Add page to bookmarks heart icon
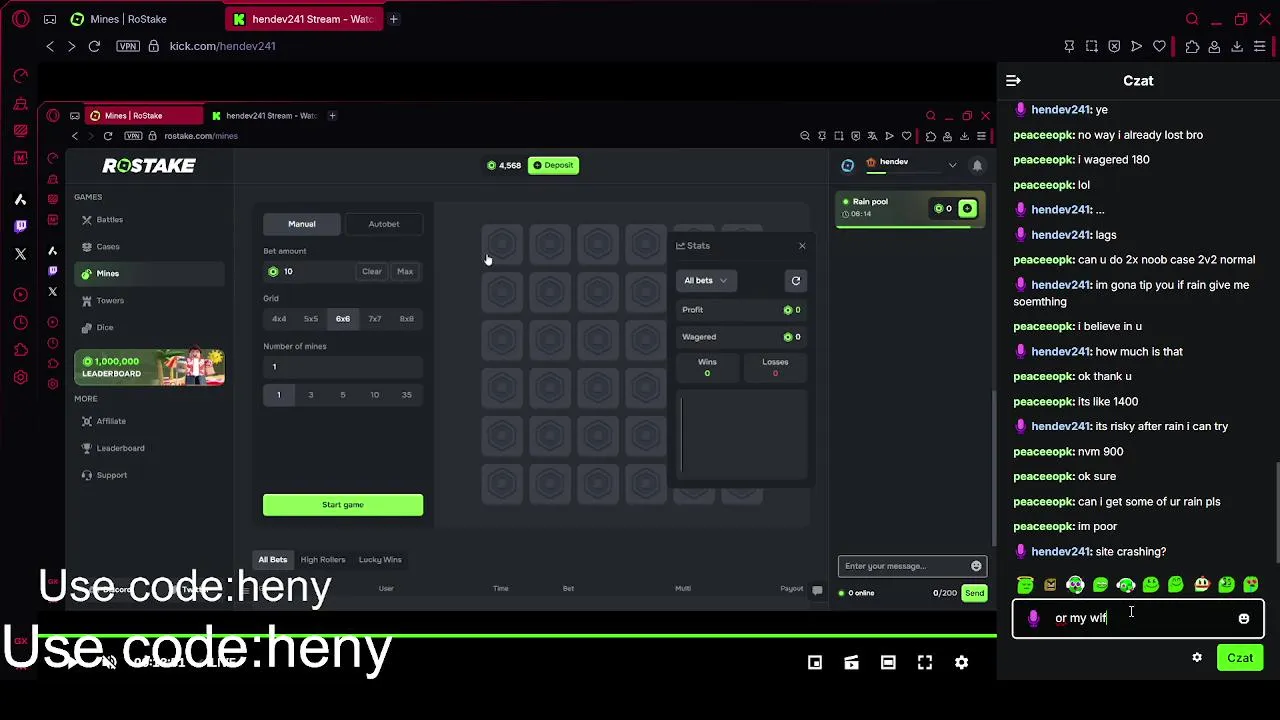Screen dimensions: 1280x720 [1159, 46]
